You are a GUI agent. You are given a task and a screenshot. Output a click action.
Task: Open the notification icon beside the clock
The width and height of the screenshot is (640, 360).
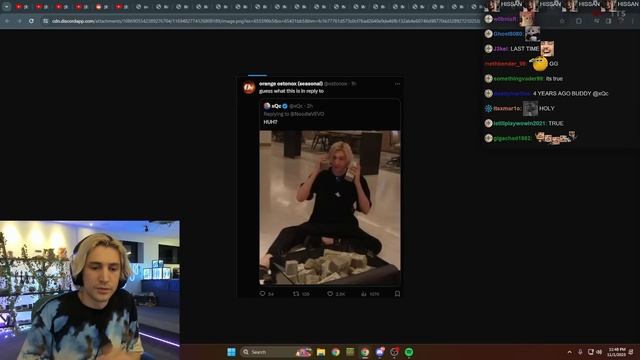(x=631, y=352)
